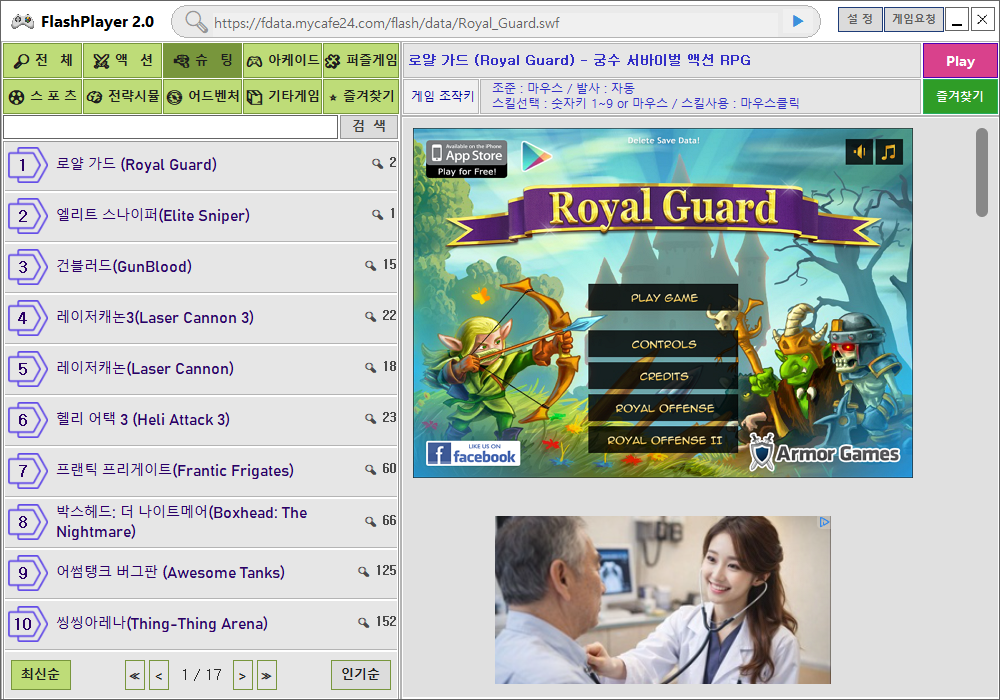Go to previous page with < button
Screen dimensions: 1000x700
click(159, 675)
